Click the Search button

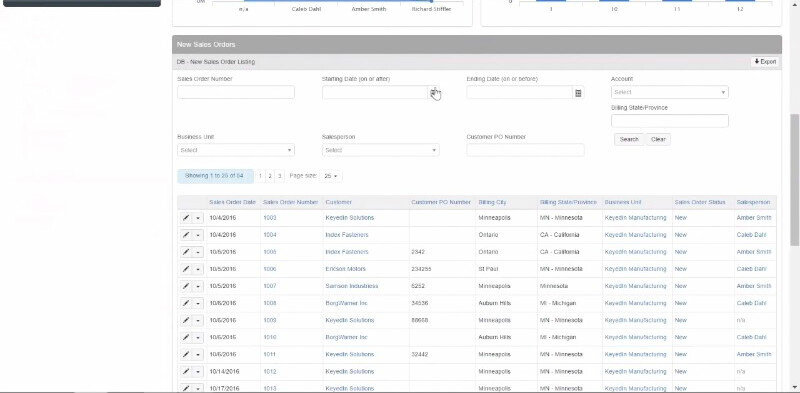click(x=629, y=139)
